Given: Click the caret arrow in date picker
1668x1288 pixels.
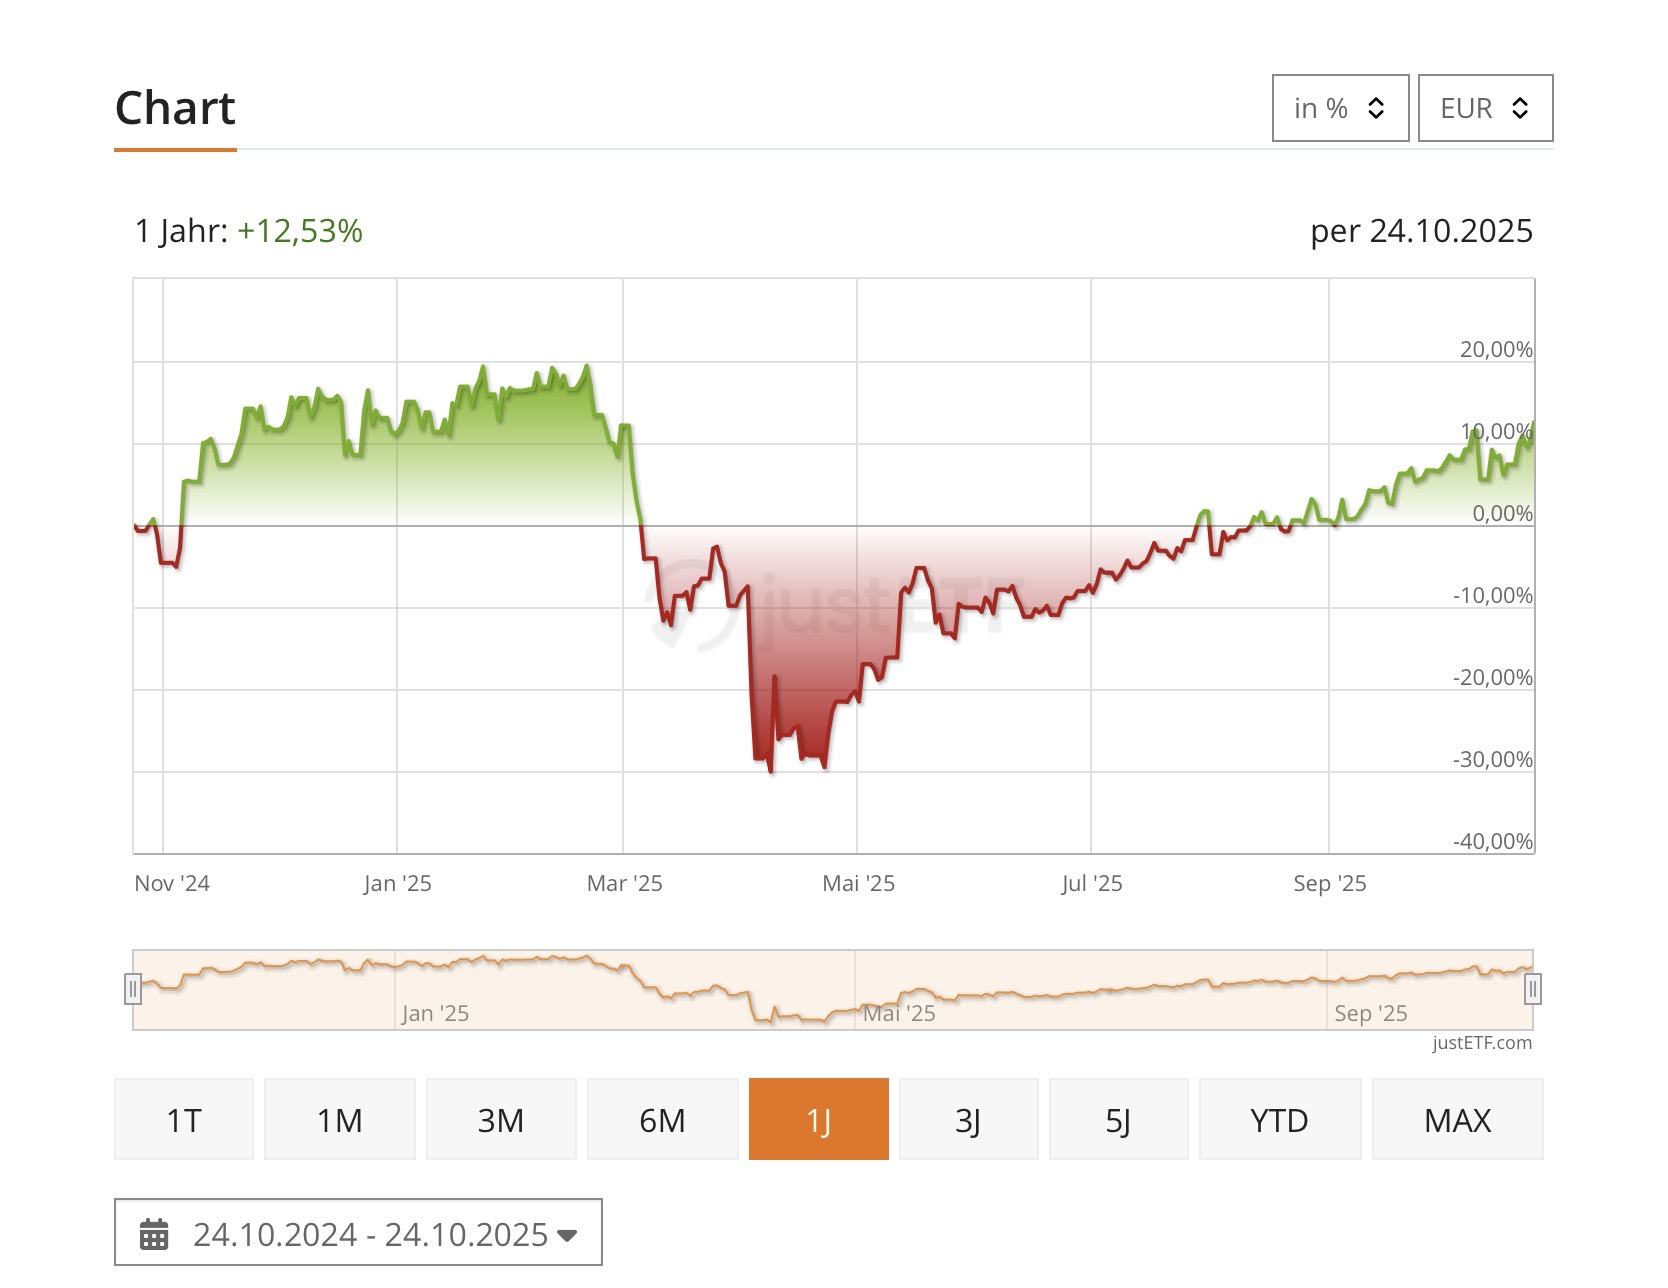Looking at the screenshot, I should click(567, 1235).
